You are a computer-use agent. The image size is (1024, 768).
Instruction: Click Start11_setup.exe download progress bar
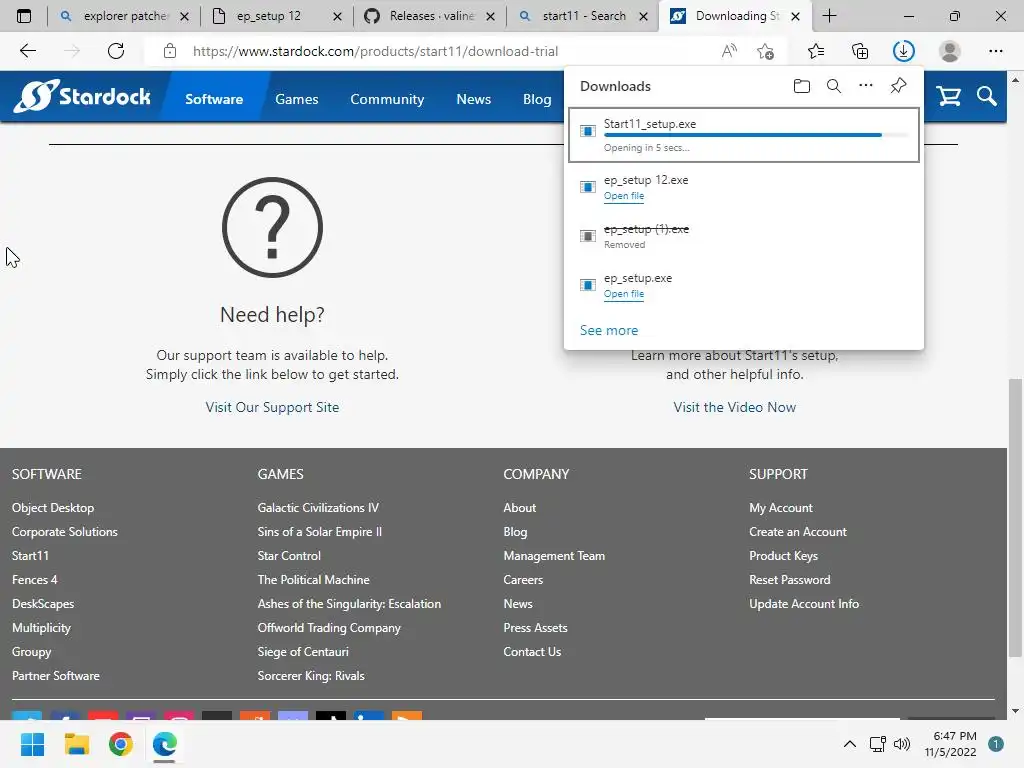tap(756, 135)
